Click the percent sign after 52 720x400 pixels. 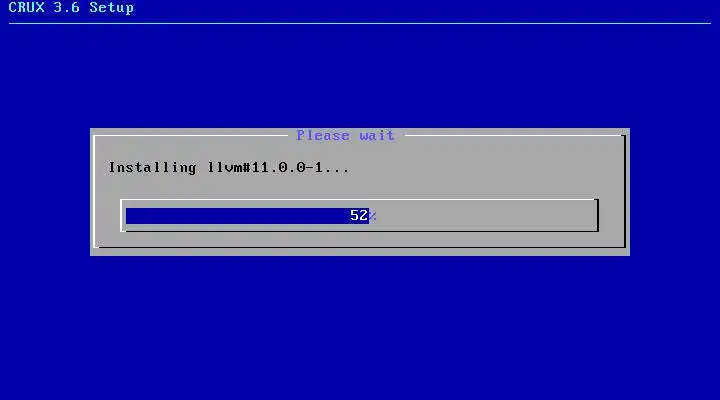tap(372, 216)
